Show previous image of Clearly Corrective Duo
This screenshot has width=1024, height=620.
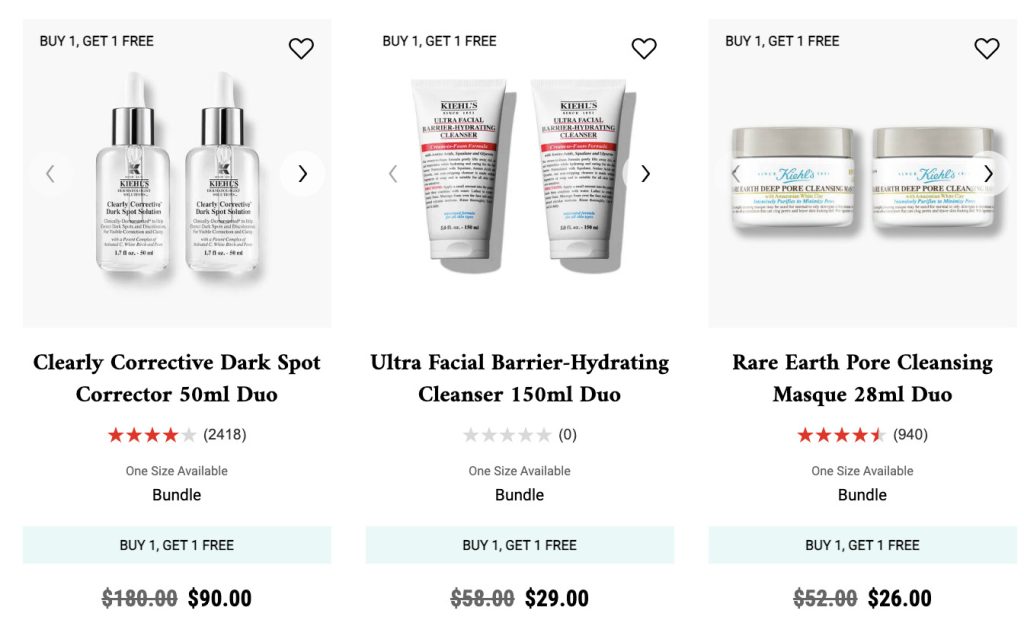click(50, 174)
